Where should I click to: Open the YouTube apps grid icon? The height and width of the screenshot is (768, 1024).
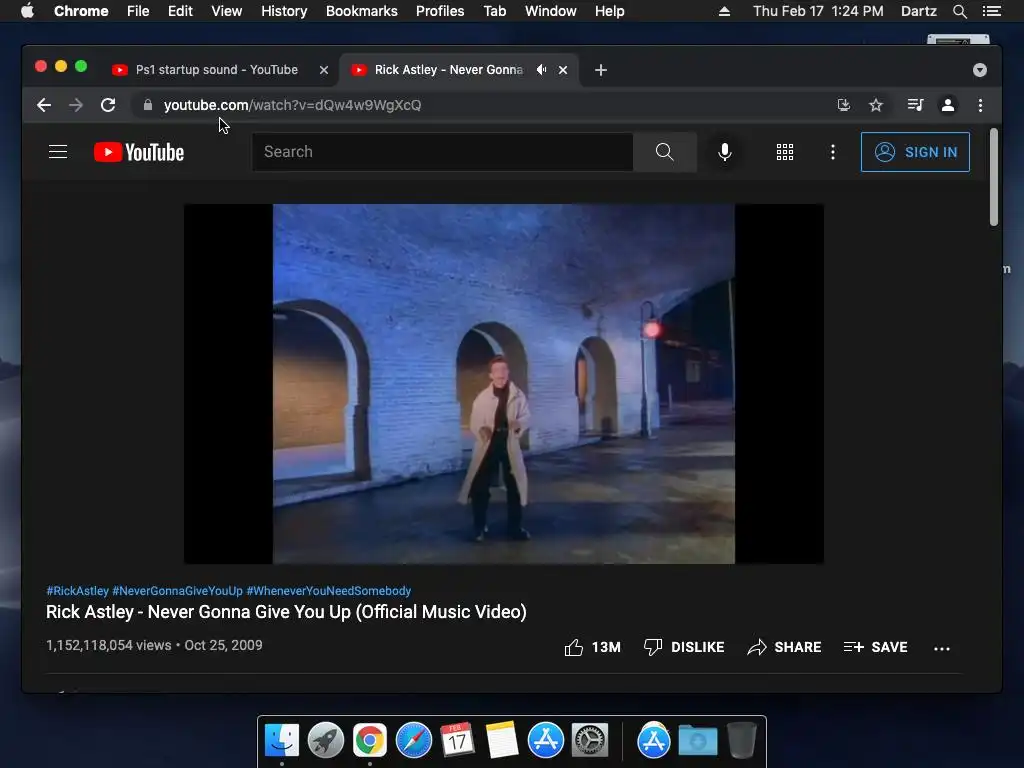tap(785, 152)
